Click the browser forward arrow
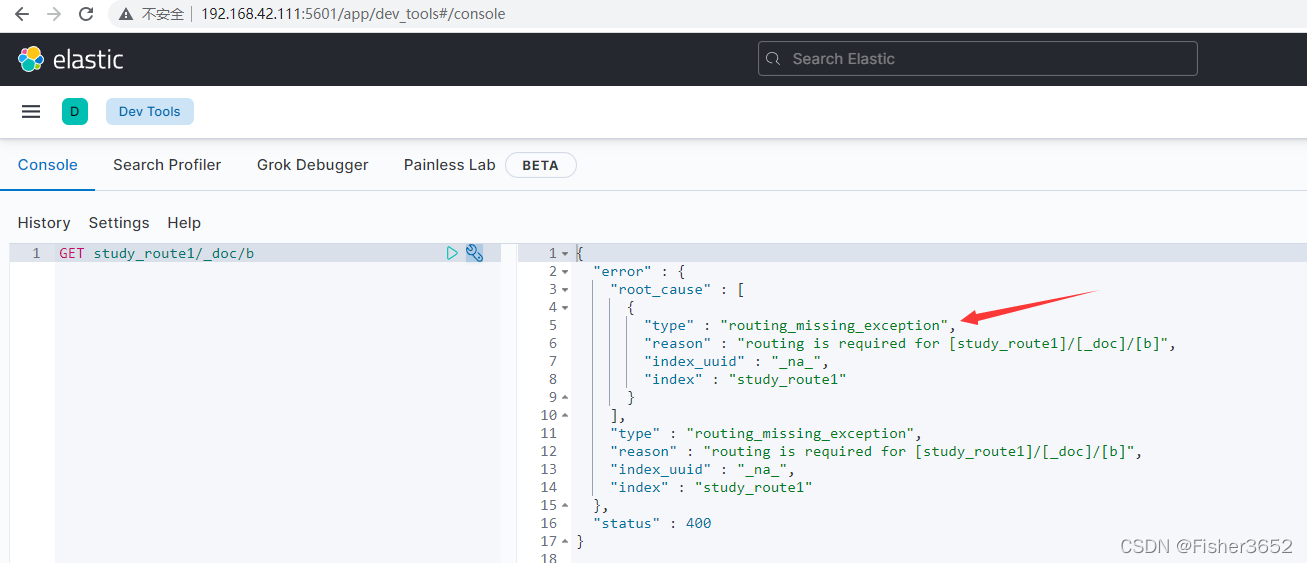The image size is (1307, 563). (x=54, y=14)
